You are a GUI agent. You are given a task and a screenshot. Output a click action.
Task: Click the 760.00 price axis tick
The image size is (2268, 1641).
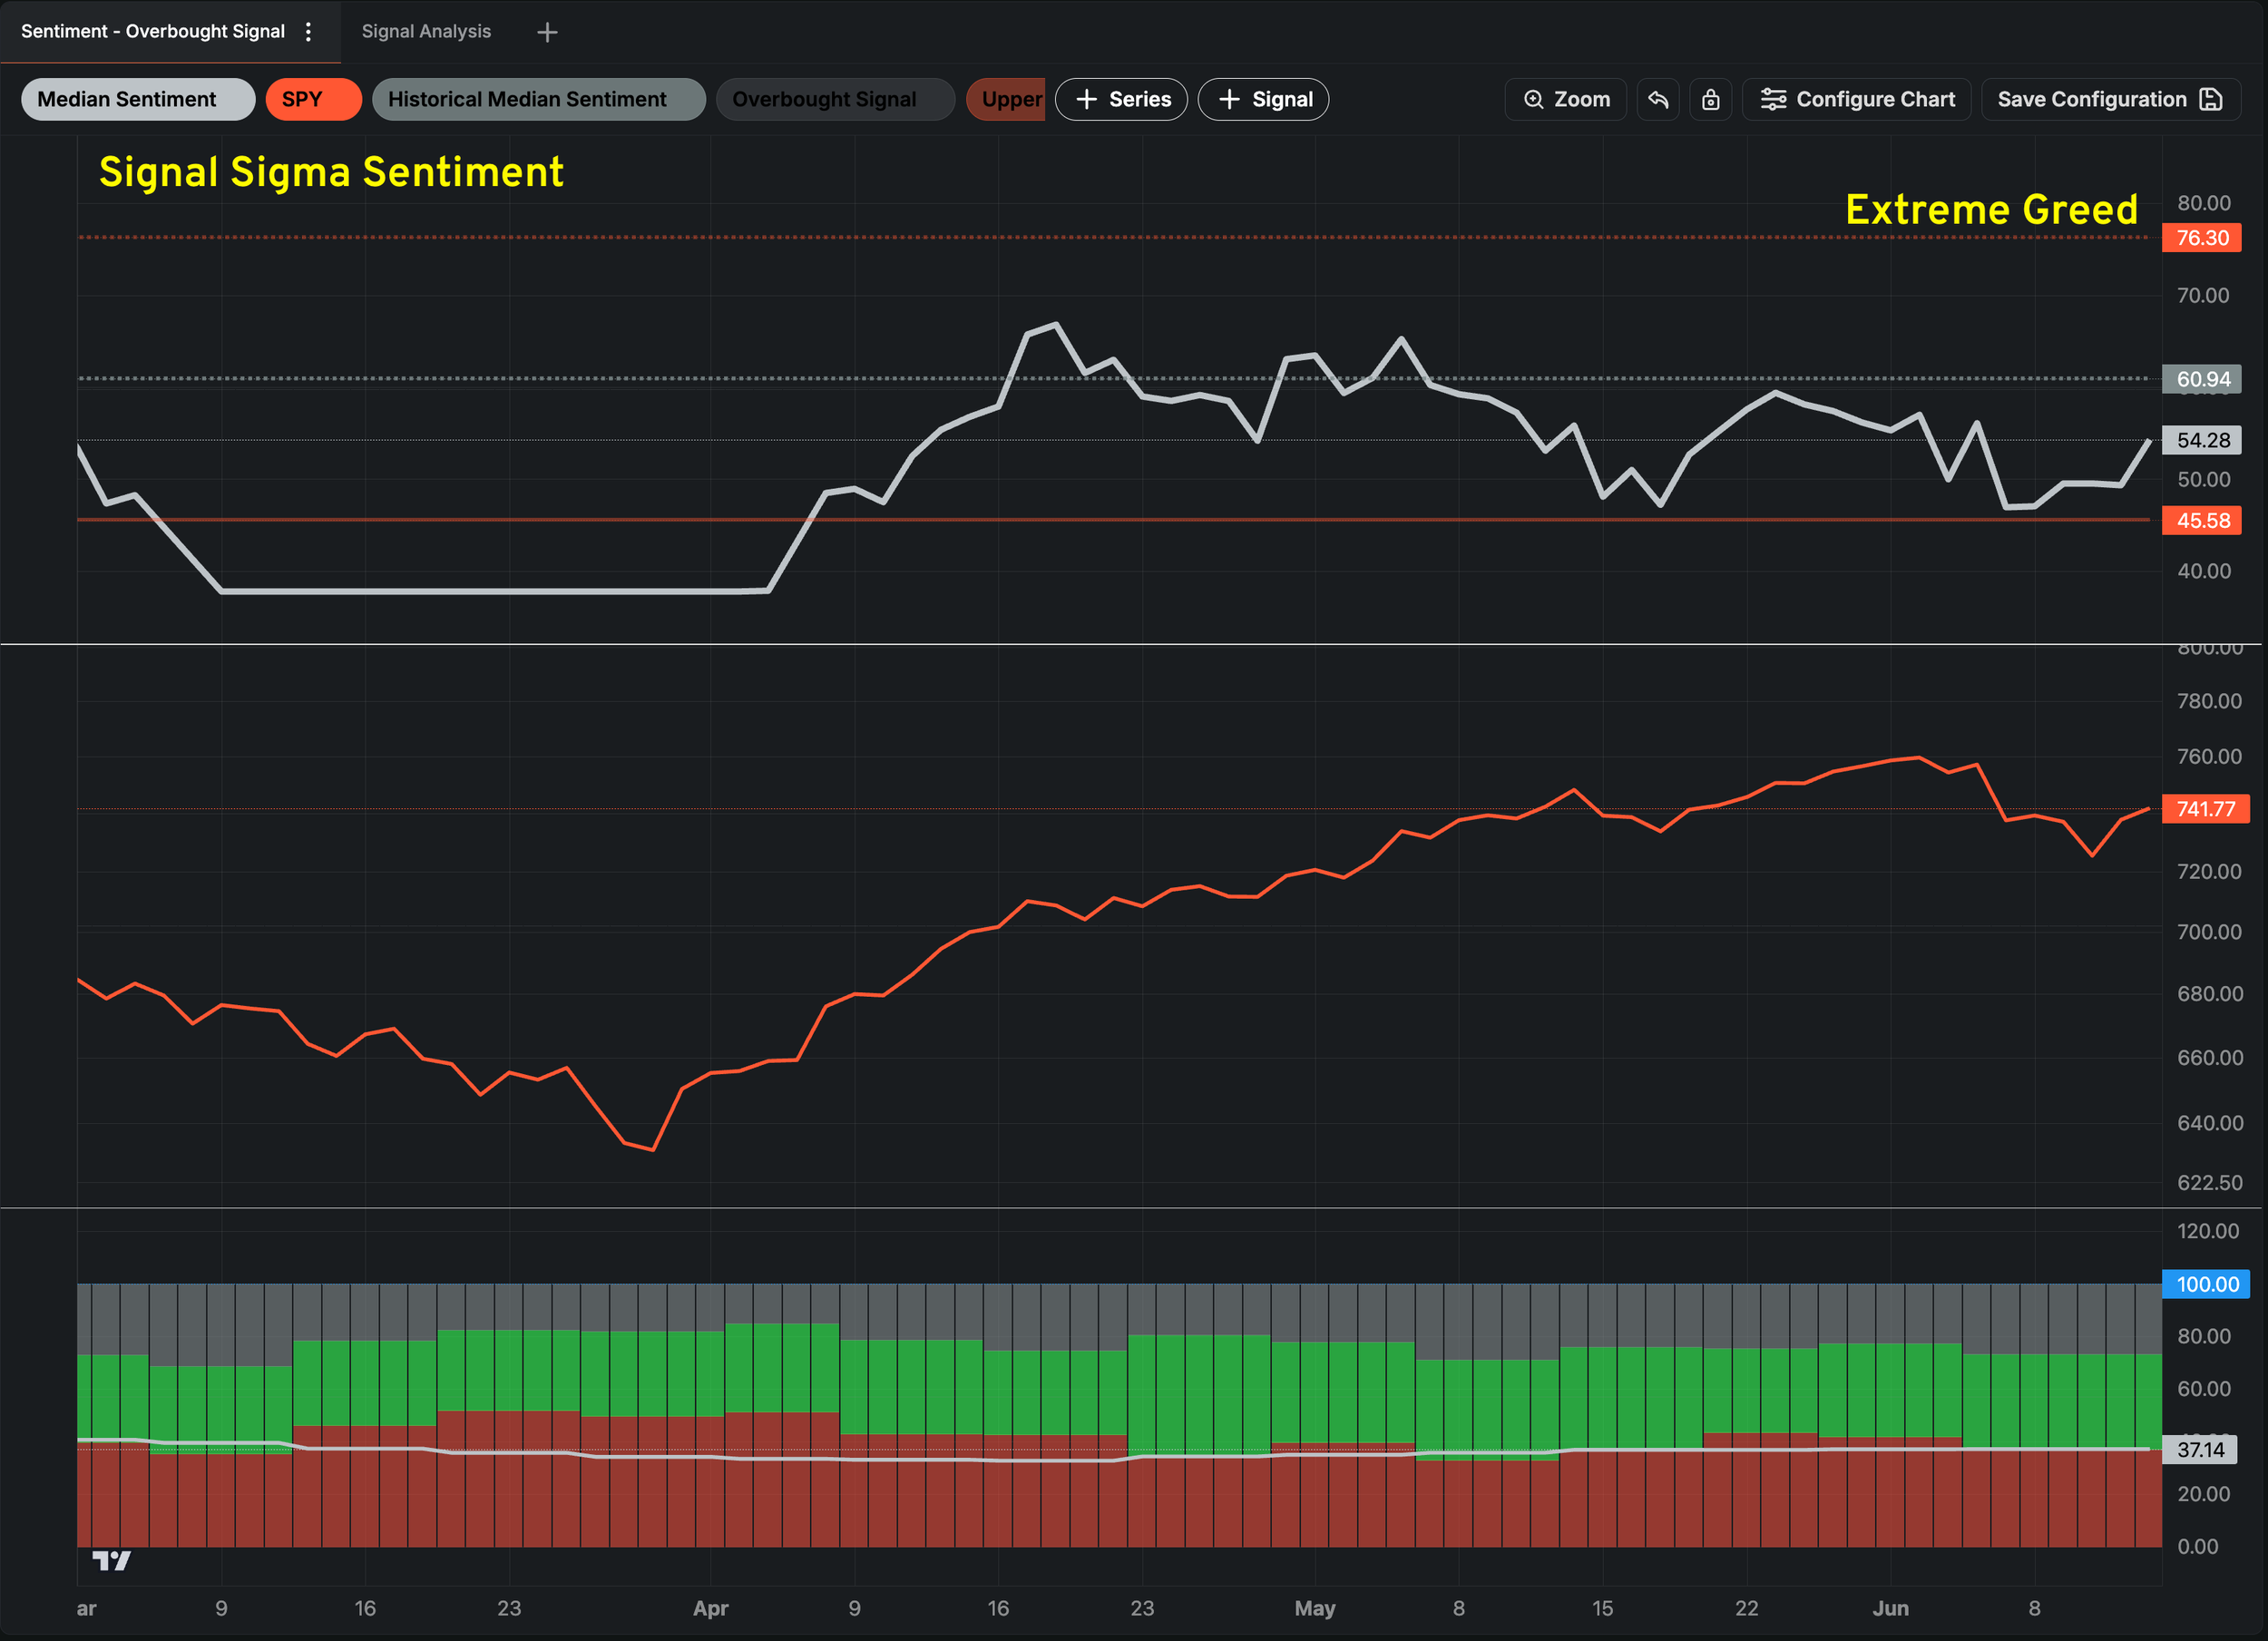2210,756
